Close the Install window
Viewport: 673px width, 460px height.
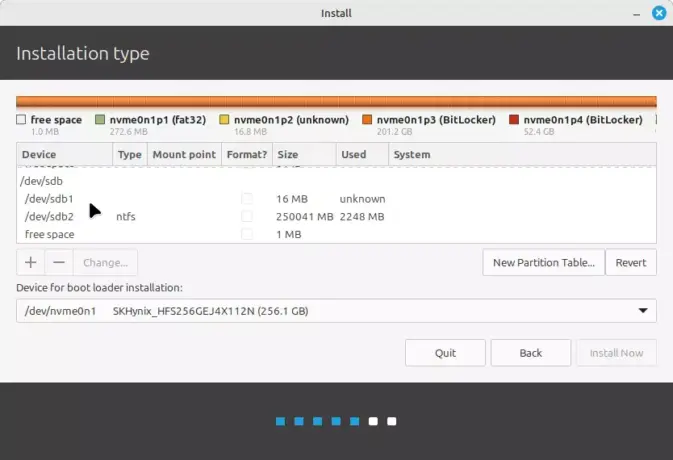coord(657,13)
